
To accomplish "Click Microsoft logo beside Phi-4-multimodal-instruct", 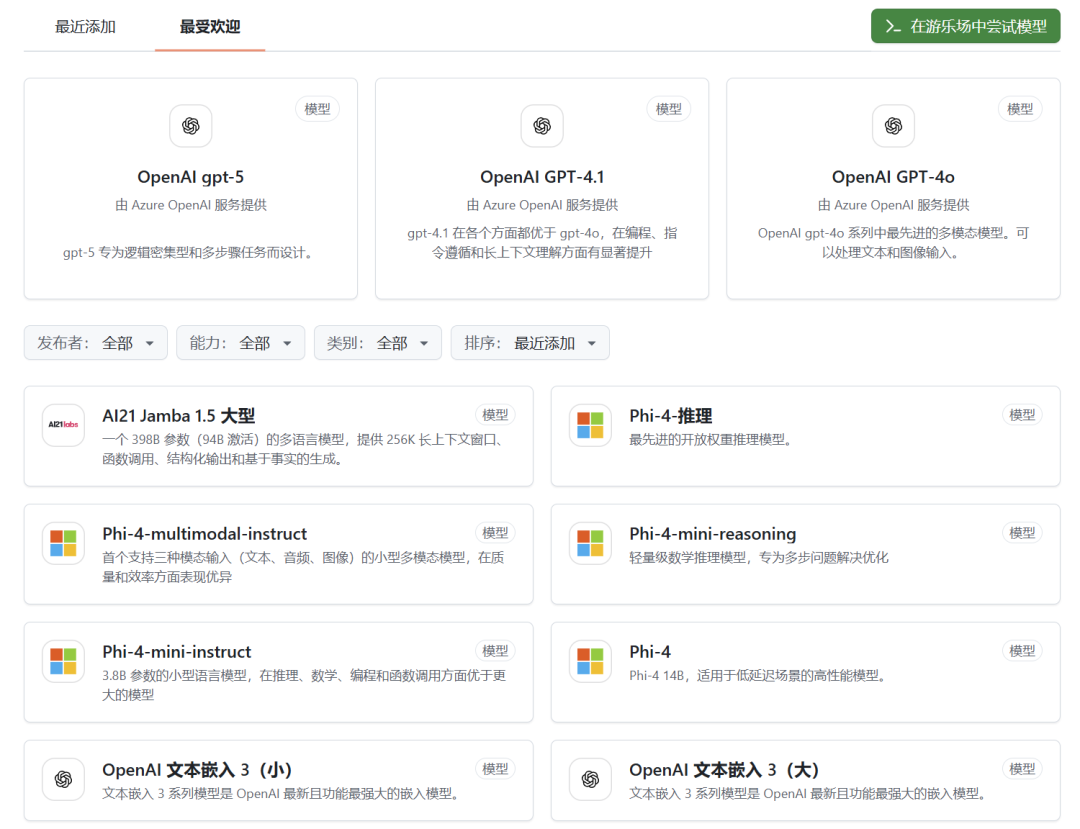I will [x=63, y=543].
